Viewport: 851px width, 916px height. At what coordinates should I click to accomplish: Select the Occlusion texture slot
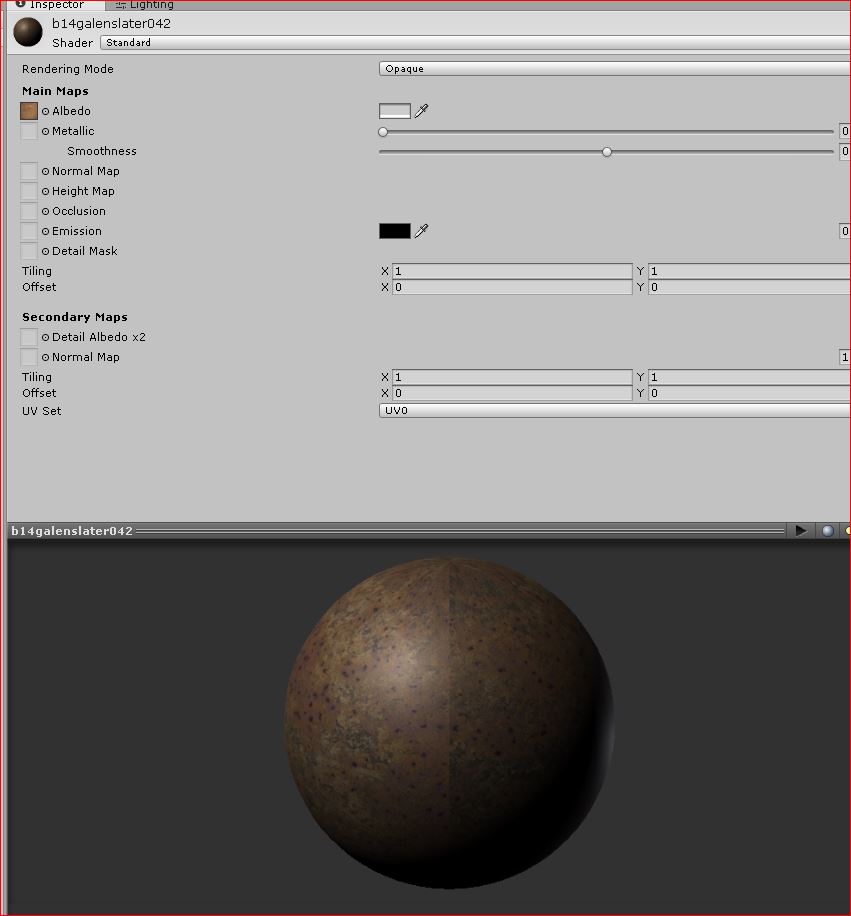pos(28,211)
